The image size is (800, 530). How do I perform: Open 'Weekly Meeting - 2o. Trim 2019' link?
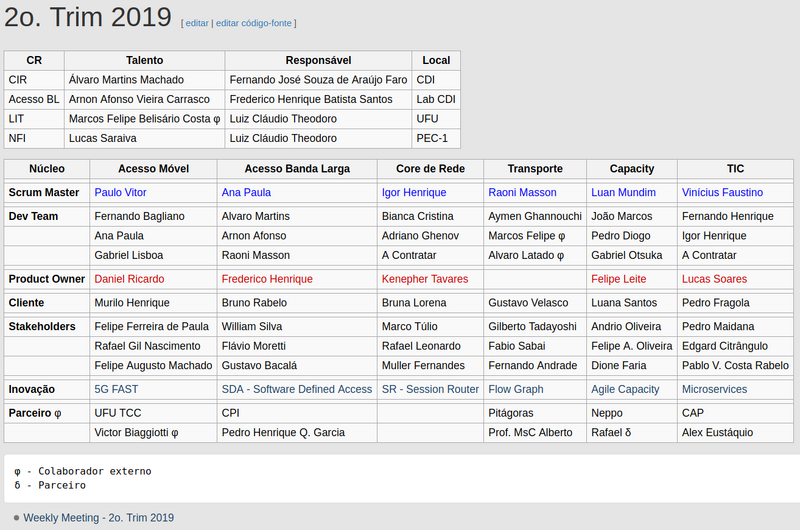click(99, 518)
